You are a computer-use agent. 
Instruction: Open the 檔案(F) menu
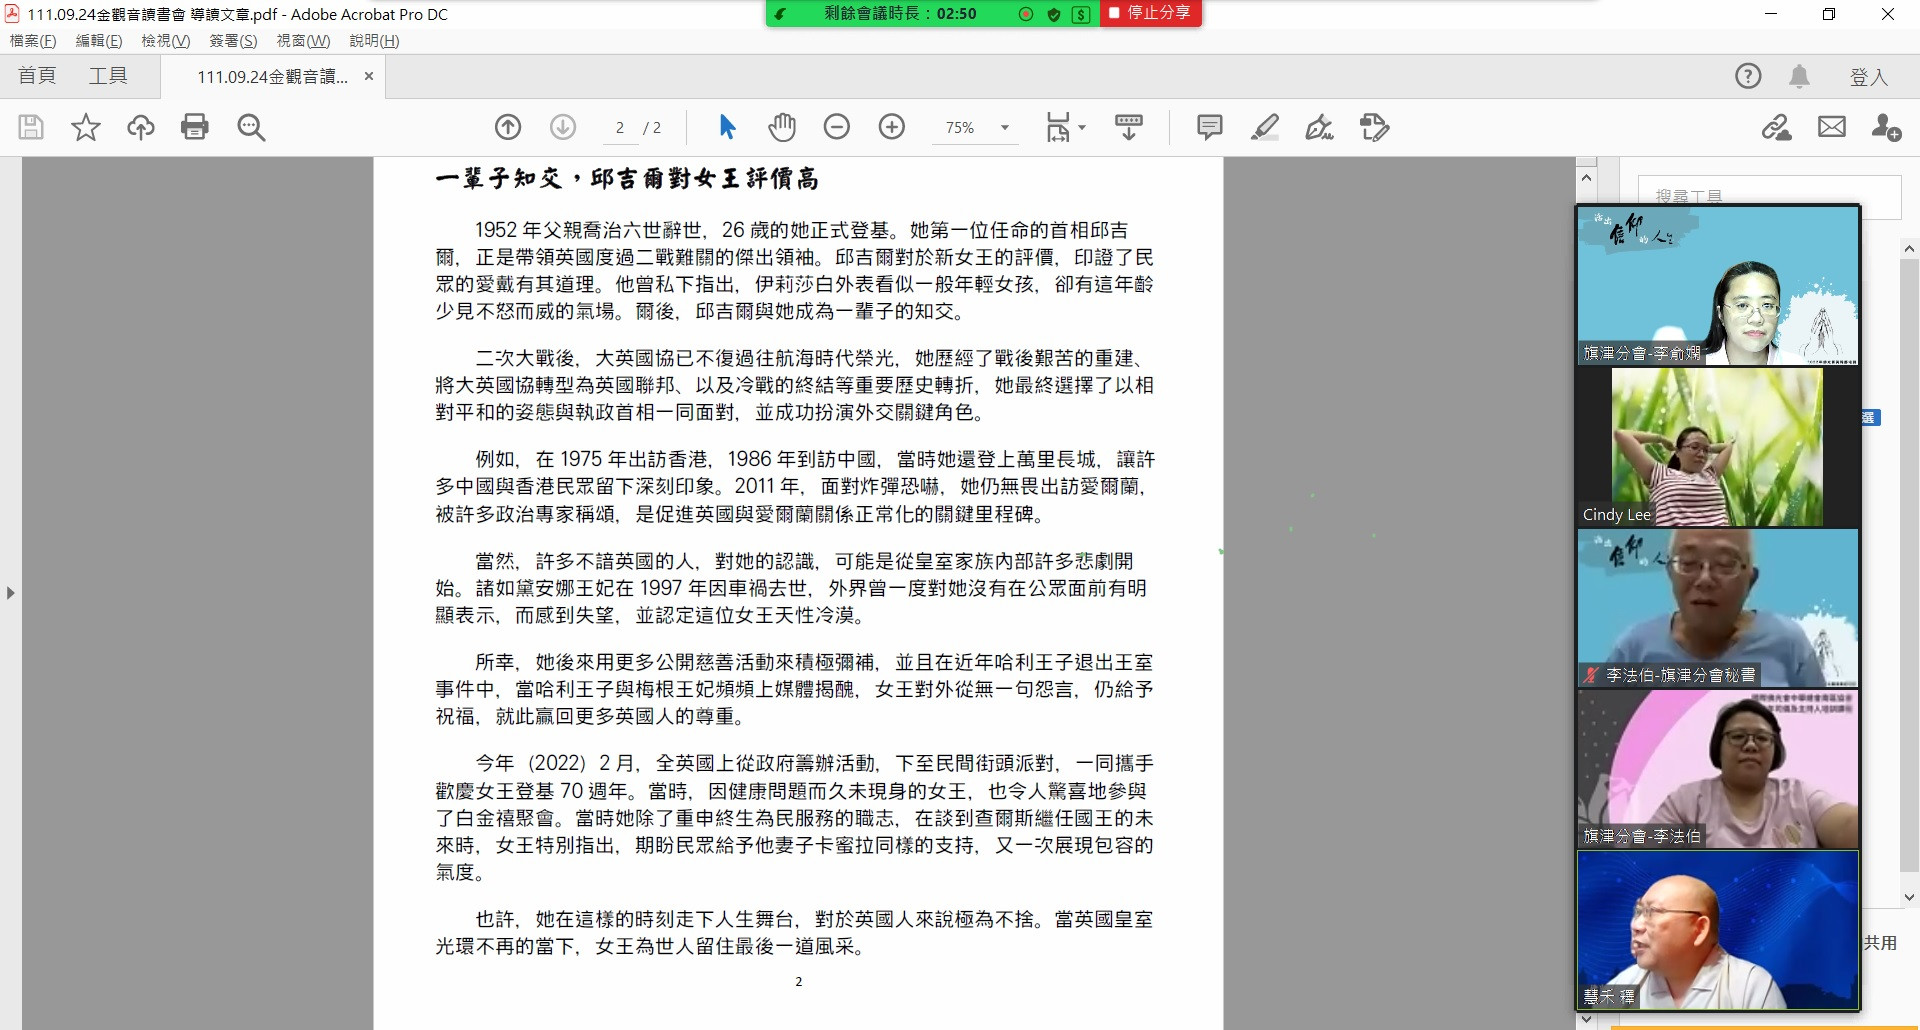(x=33, y=41)
